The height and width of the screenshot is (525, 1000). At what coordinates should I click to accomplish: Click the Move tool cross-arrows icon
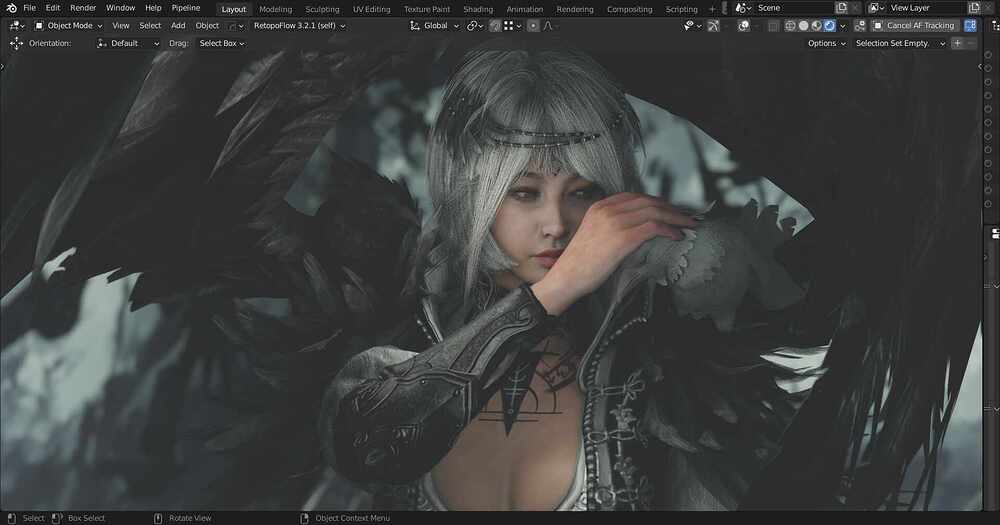16,43
